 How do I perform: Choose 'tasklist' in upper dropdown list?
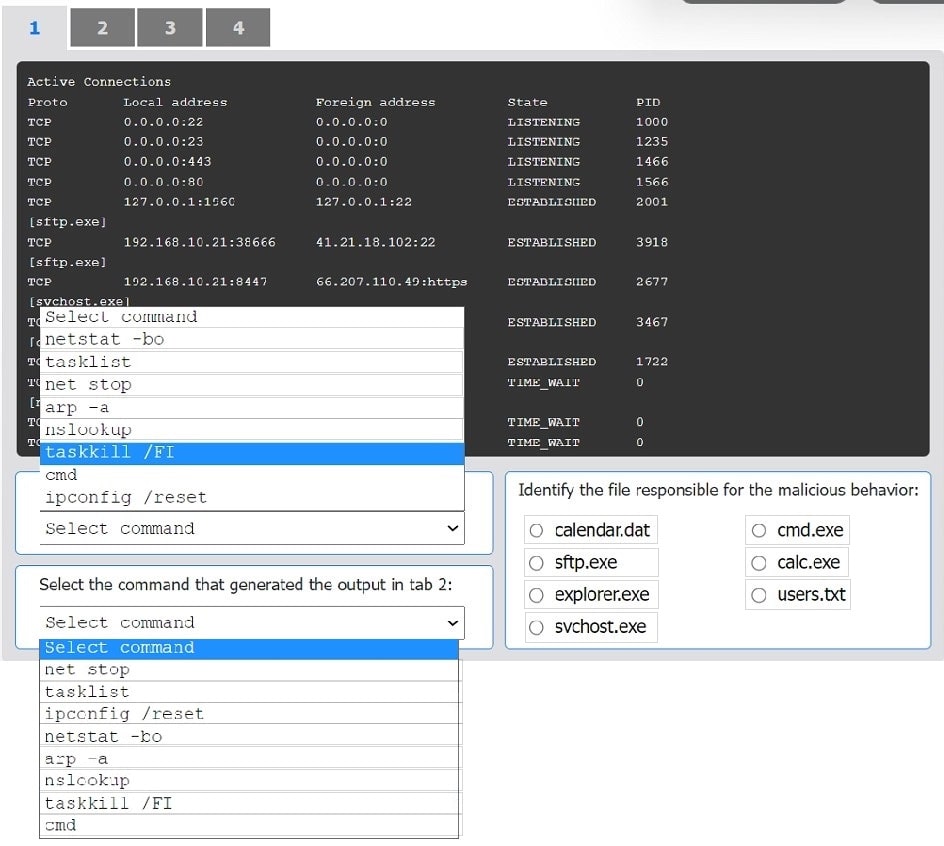(x=252, y=362)
